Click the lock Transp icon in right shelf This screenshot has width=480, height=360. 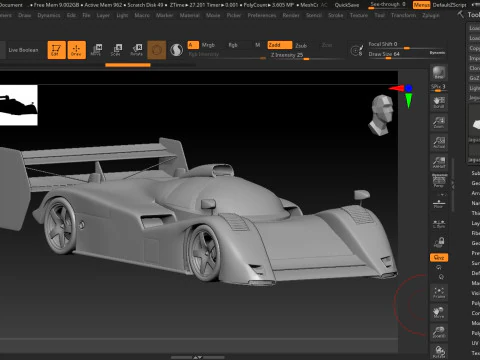(x=439, y=242)
